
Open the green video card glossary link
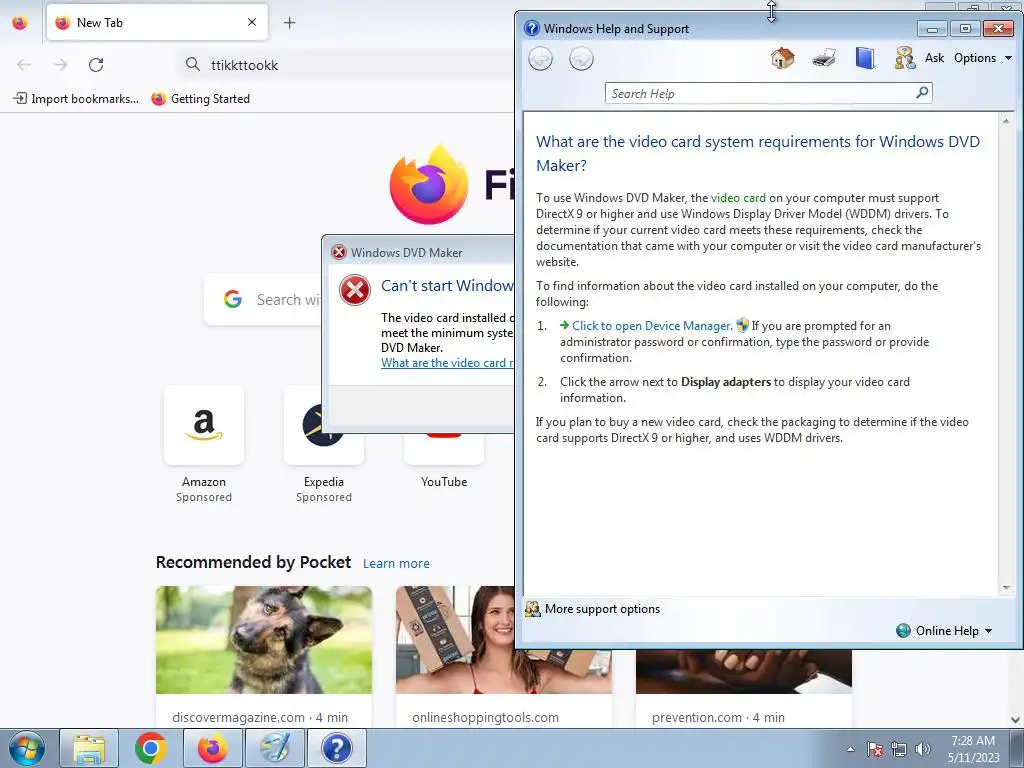click(x=738, y=198)
